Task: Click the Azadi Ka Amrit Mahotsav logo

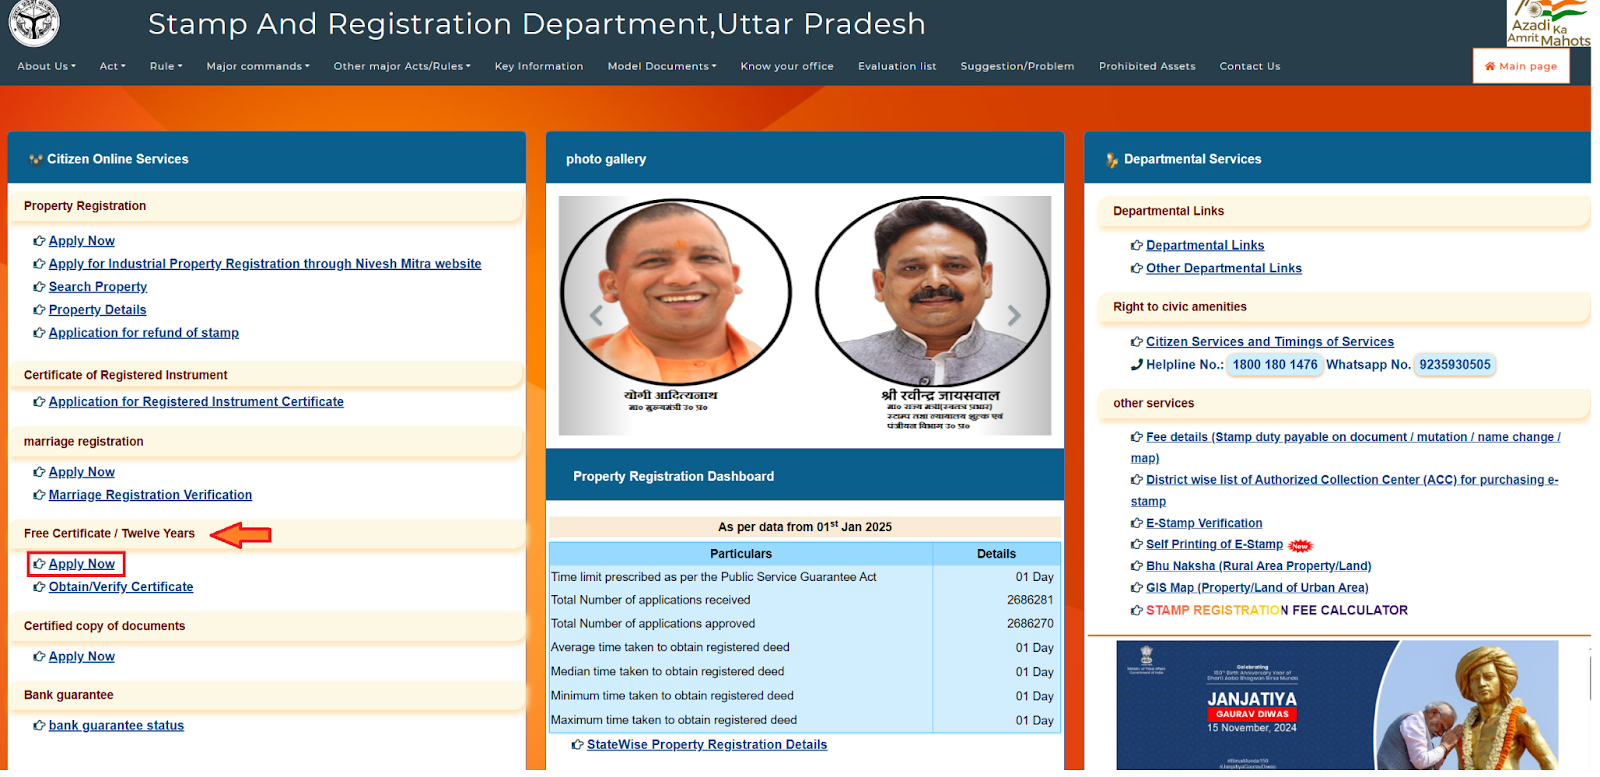Action: [x=1548, y=23]
